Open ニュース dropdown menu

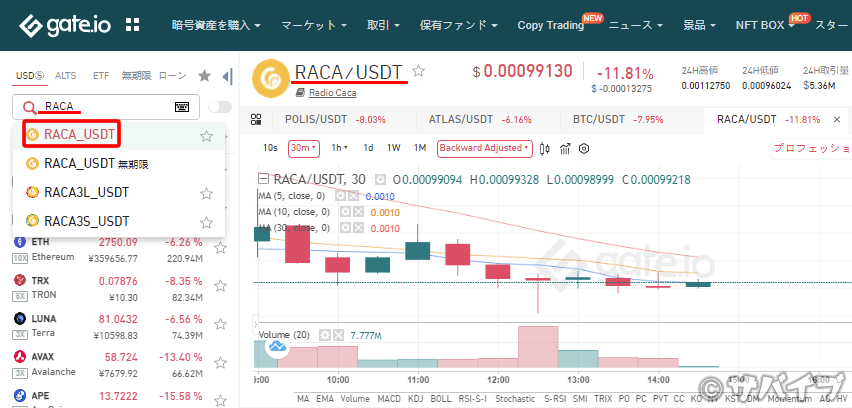[x=636, y=25]
